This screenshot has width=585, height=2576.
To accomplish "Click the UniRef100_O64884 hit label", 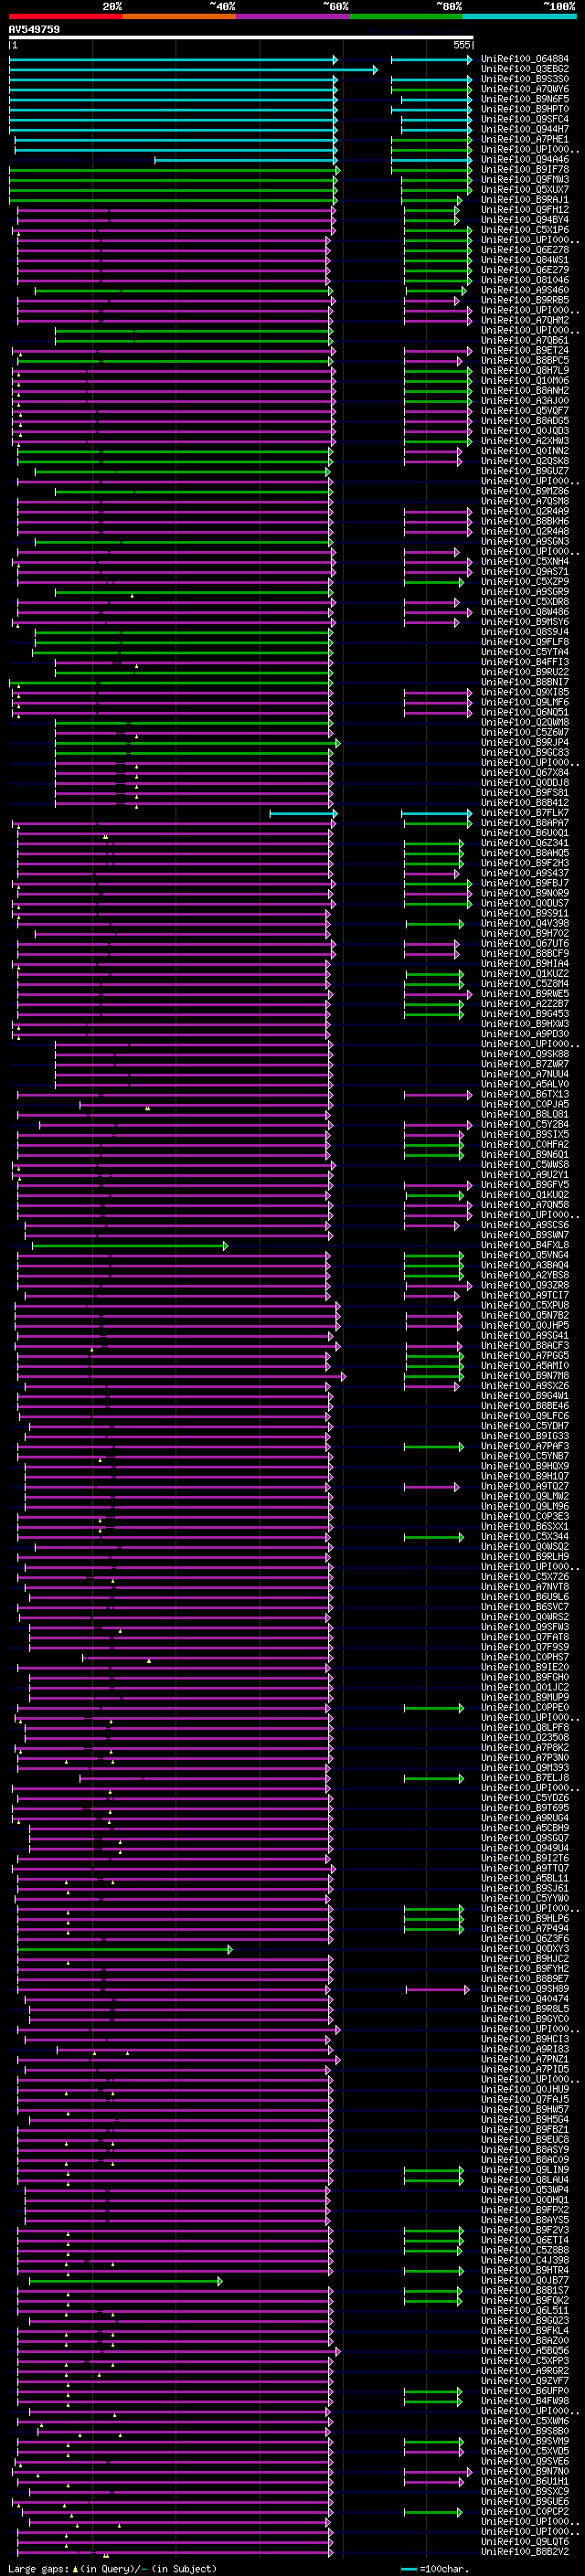I will tap(524, 59).
